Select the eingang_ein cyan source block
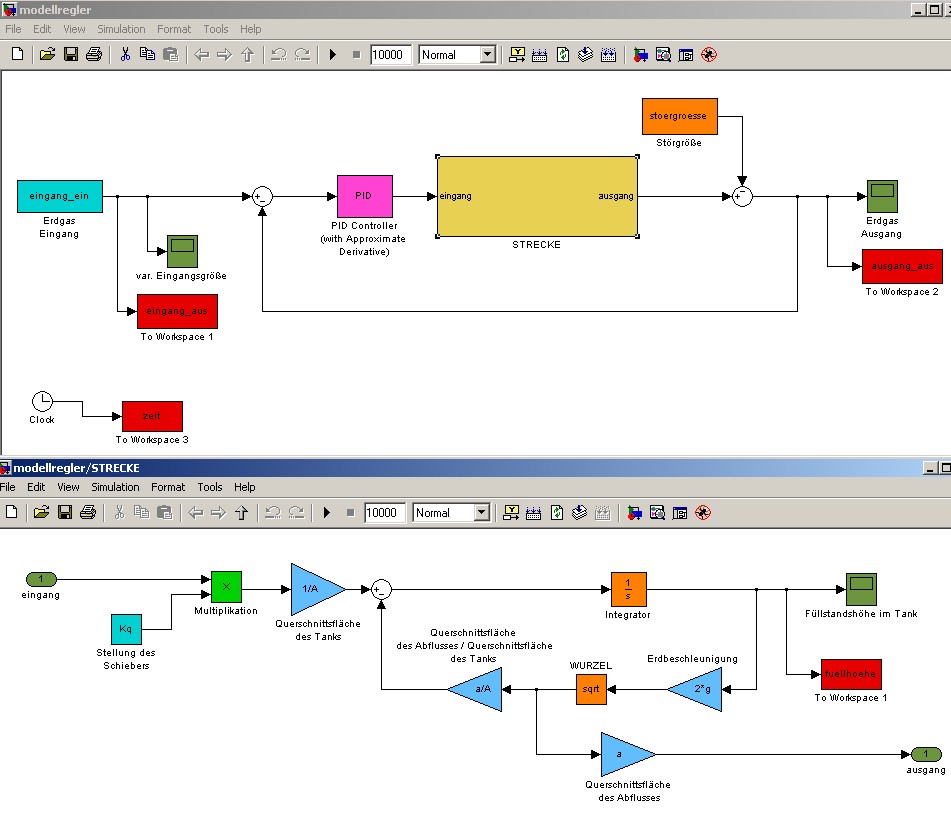Image resolution: width=951 pixels, height=832 pixels. (59, 196)
